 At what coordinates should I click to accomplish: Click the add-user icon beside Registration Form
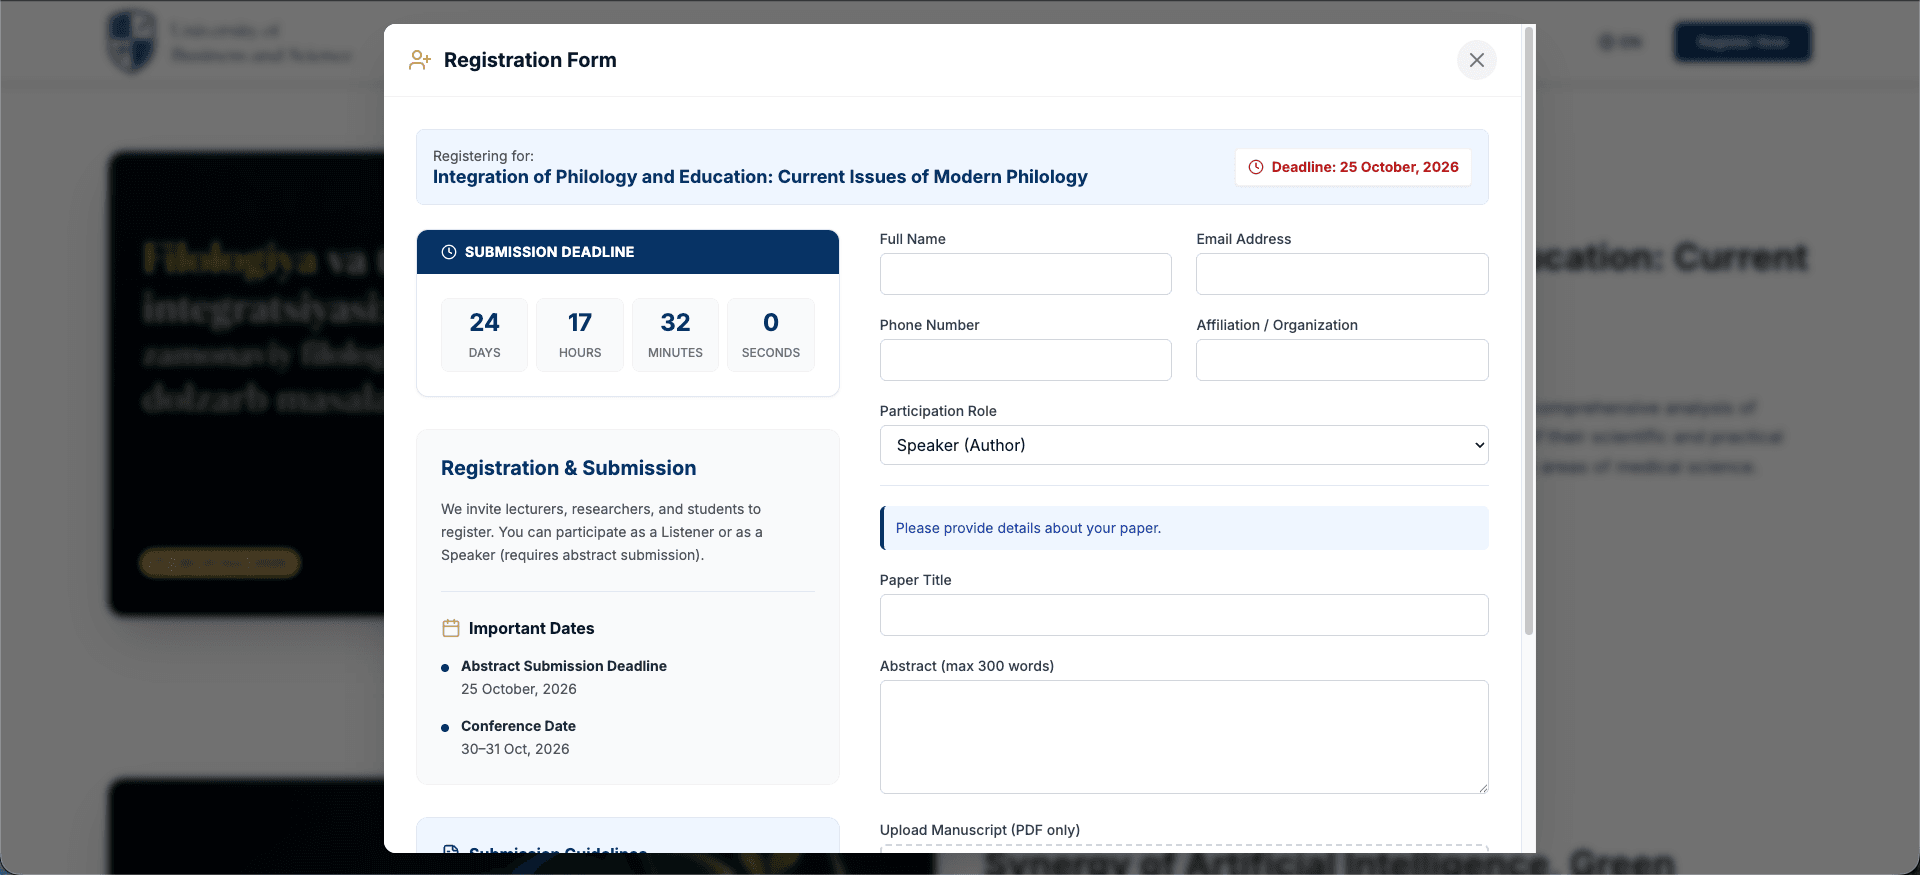tap(420, 60)
